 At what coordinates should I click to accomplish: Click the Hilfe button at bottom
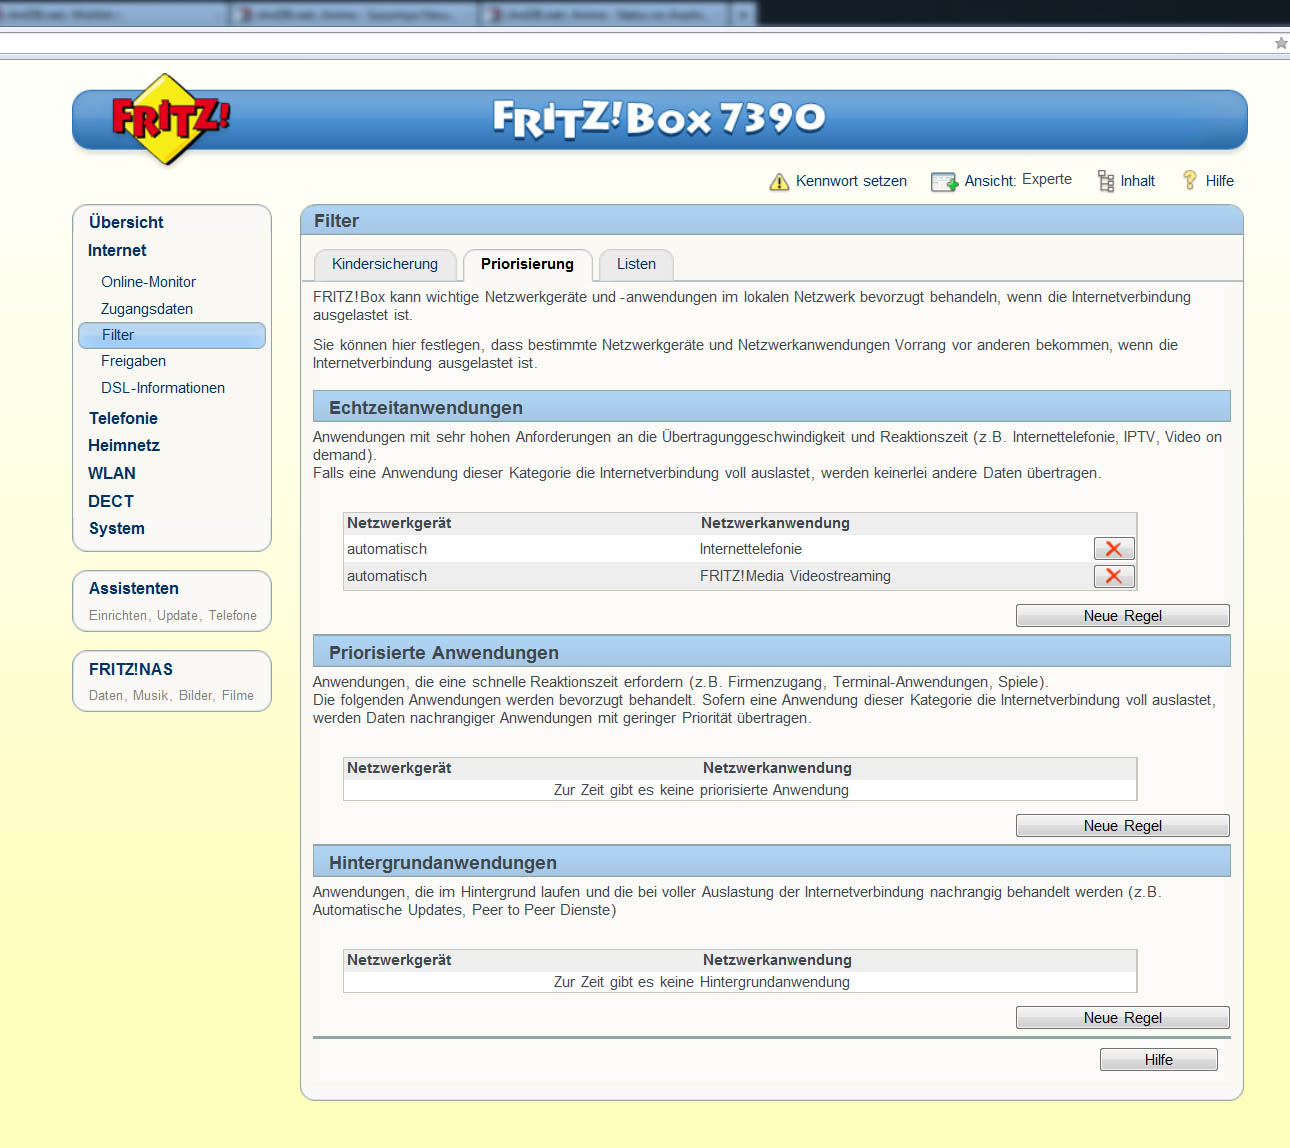1159,1060
